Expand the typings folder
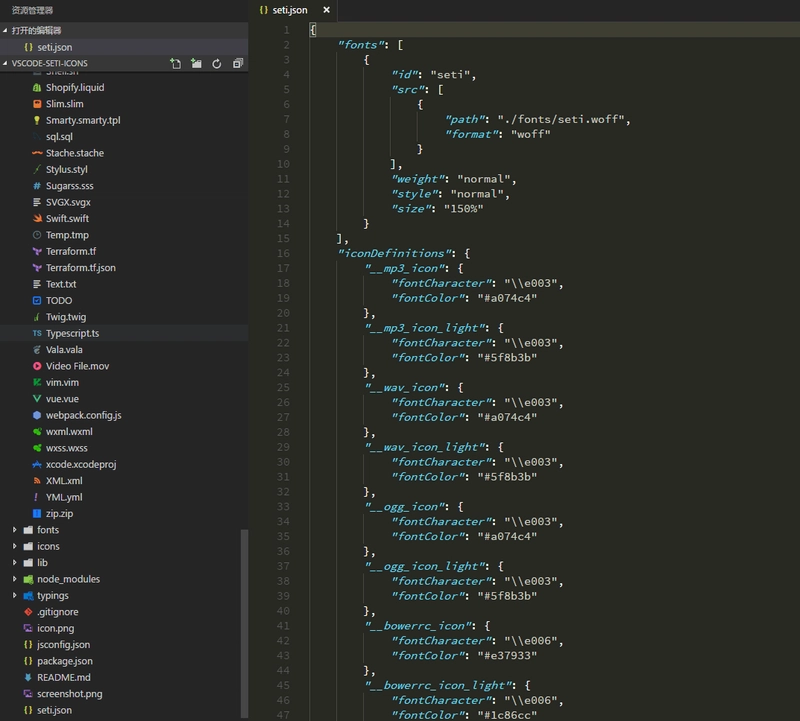800x721 pixels. [14, 595]
